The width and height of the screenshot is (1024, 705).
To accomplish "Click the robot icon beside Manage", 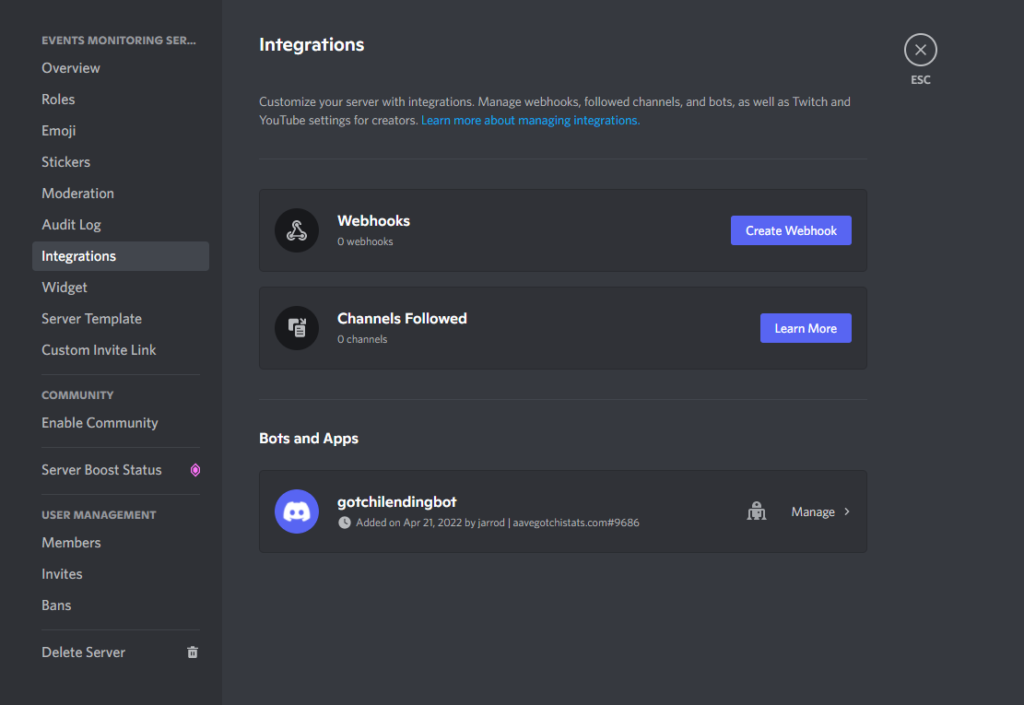I will coord(756,511).
